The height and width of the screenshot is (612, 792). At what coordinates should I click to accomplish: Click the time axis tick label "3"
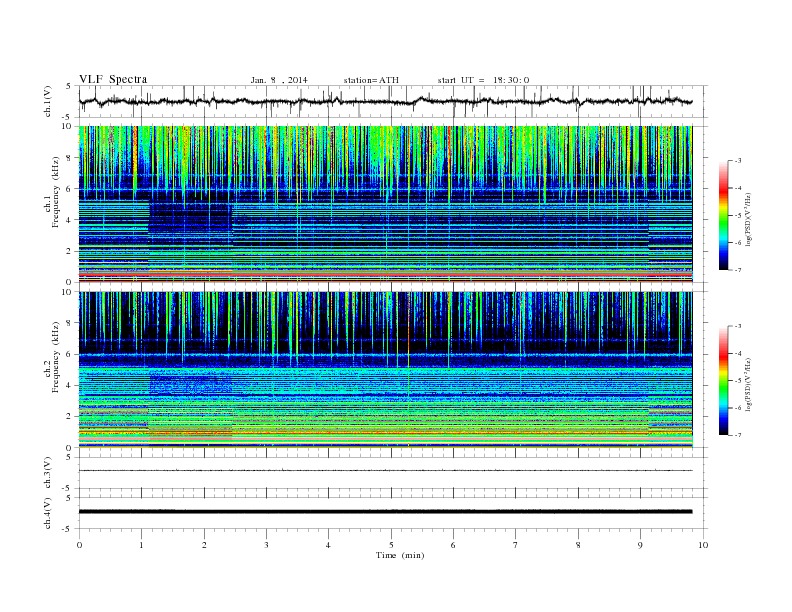click(x=266, y=545)
